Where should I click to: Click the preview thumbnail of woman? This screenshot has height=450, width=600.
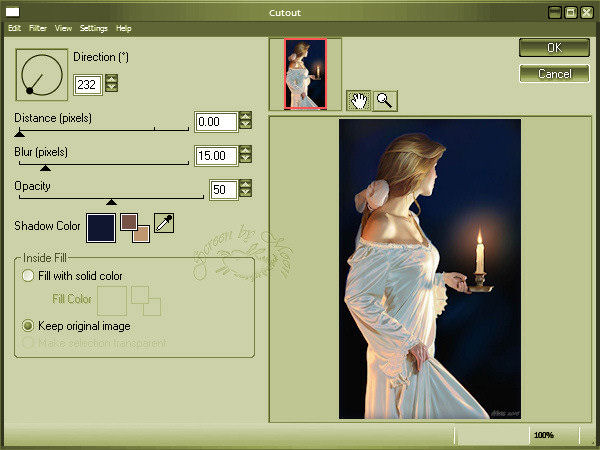point(305,73)
